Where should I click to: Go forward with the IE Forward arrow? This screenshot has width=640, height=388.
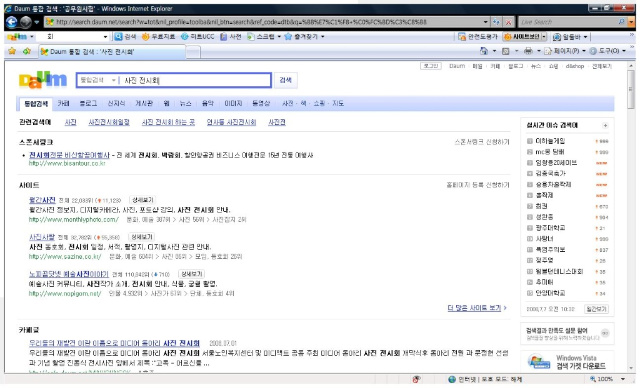pos(26,22)
